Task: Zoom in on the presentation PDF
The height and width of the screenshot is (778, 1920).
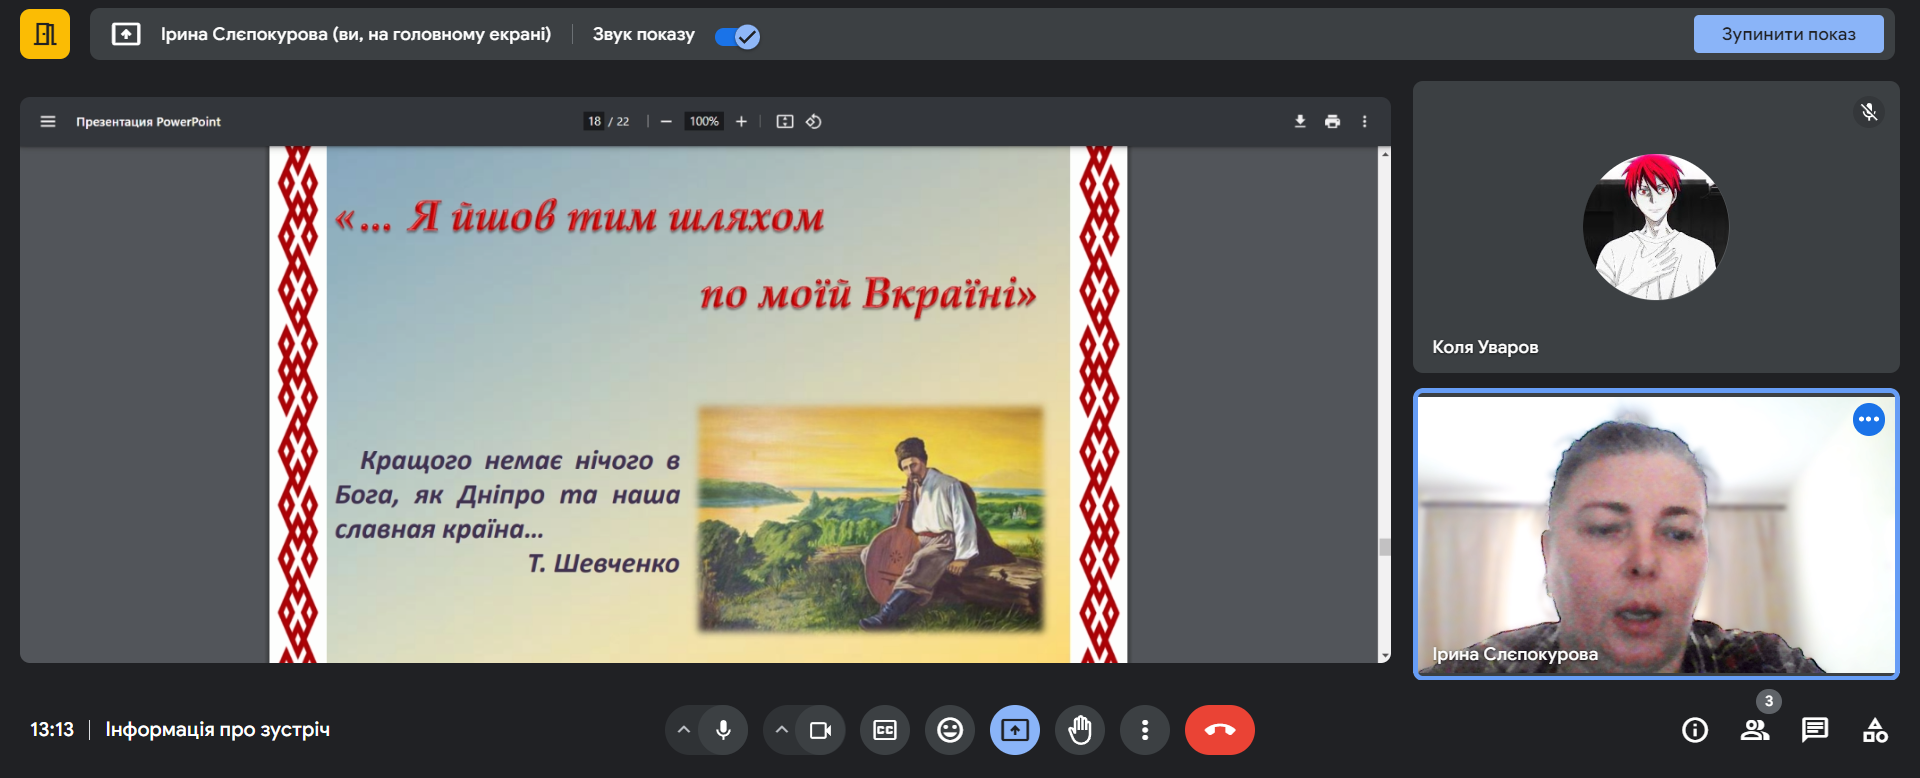Action: pyautogui.click(x=741, y=122)
